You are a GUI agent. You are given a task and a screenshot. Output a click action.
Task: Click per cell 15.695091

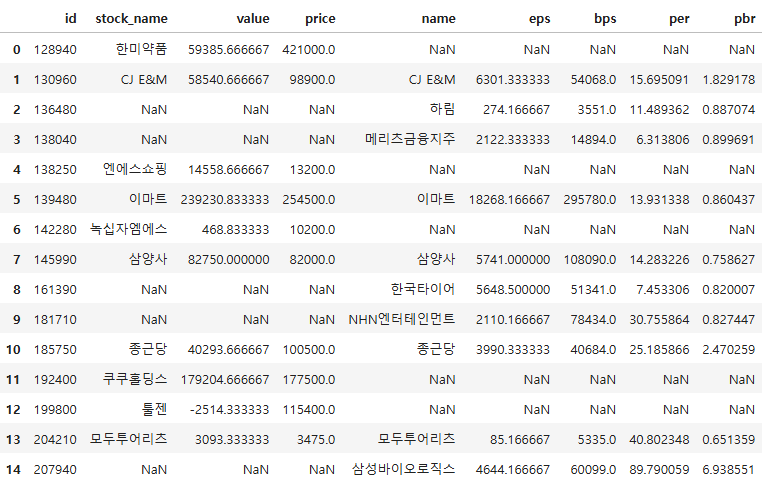(659, 80)
